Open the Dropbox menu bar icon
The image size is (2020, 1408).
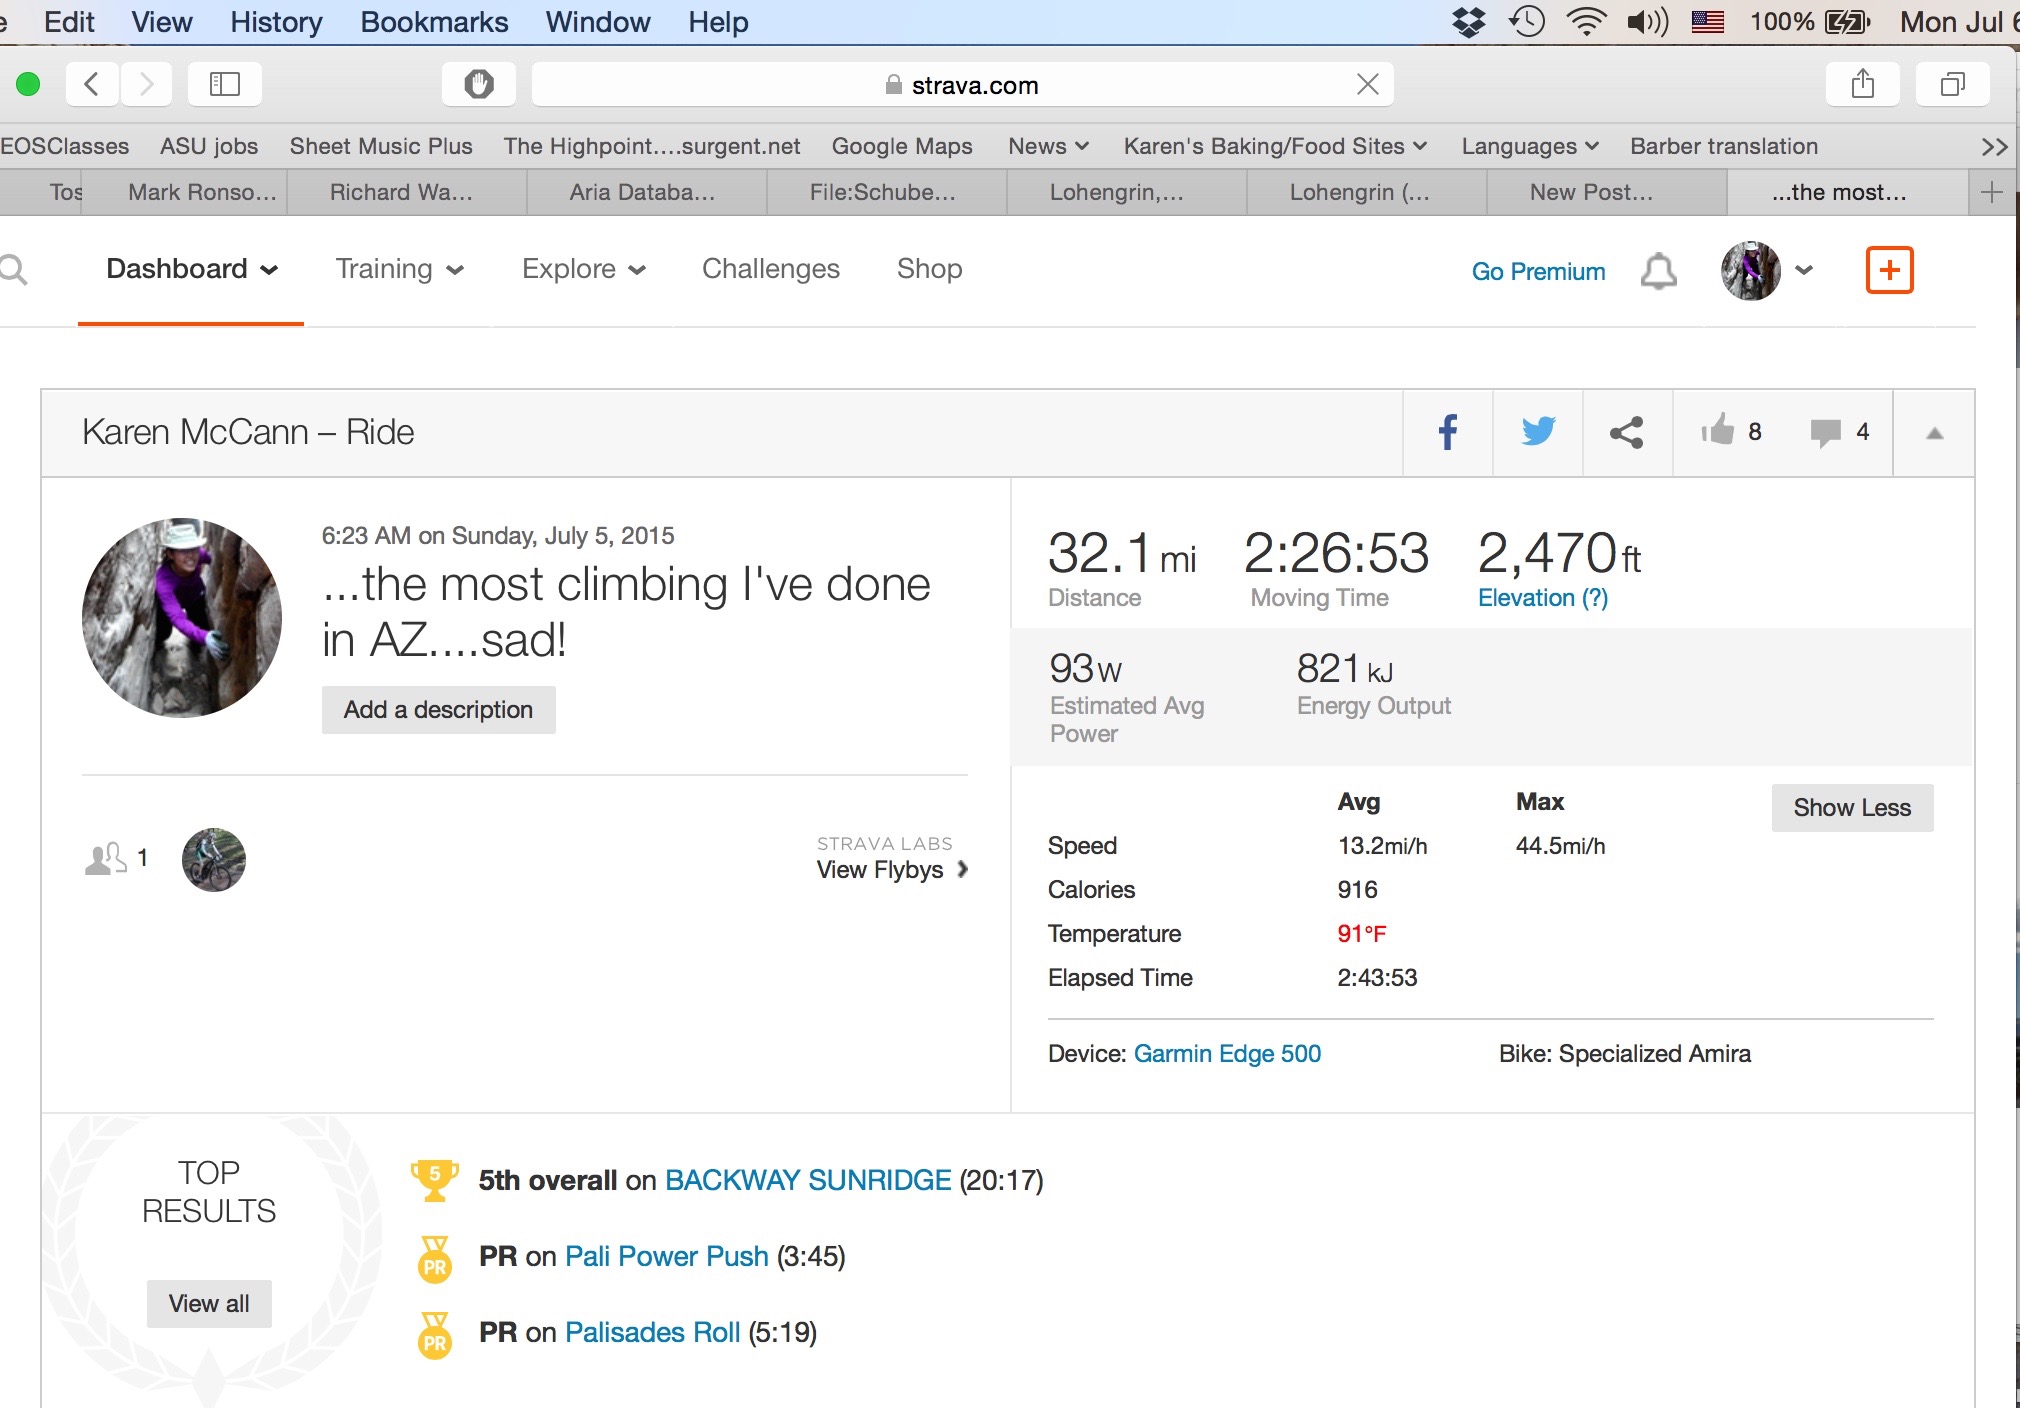click(x=1468, y=22)
